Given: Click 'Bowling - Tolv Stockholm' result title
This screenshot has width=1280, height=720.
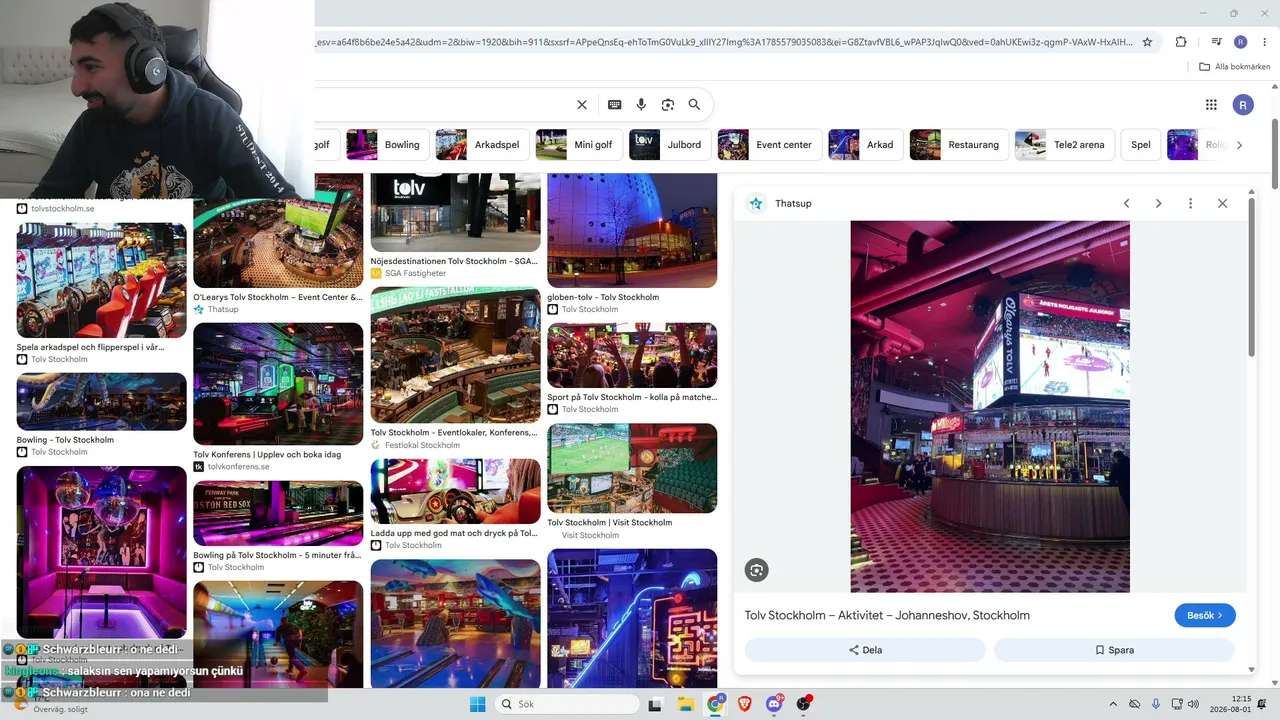Looking at the screenshot, I should (x=65, y=440).
